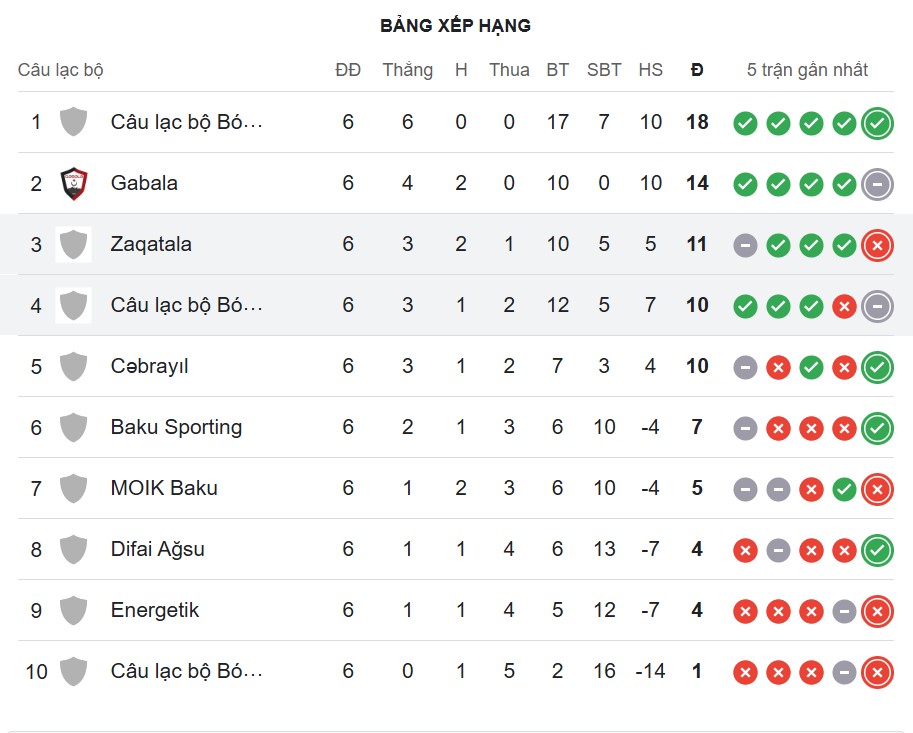913x733 pixels.
Task: Click the HS goal difference header
Action: point(650,70)
